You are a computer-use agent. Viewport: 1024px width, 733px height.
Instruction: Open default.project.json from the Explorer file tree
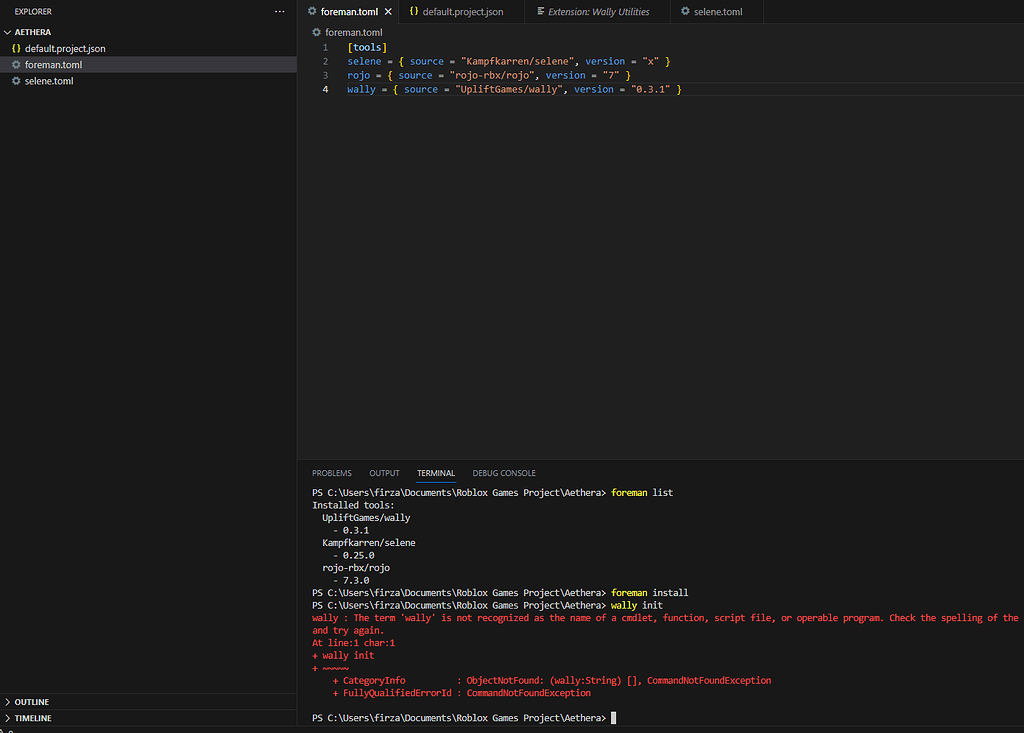(65, 48)
